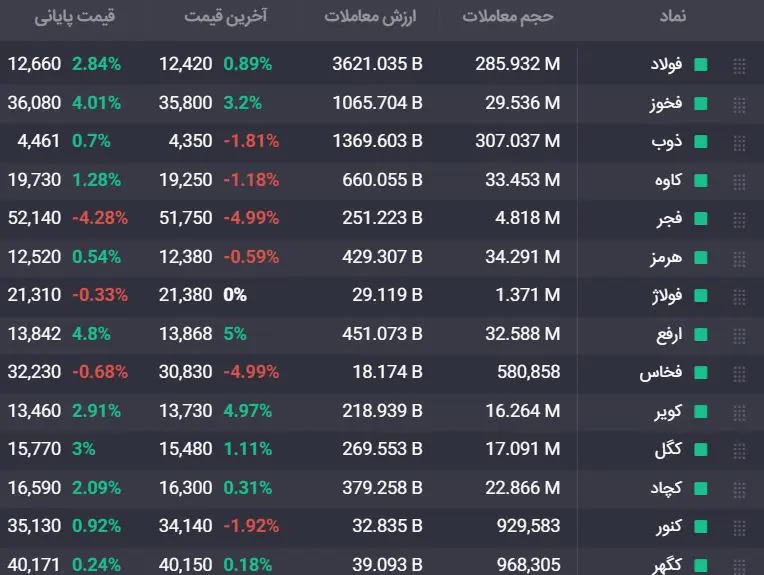Sort by the قیمت پایانی column header

click(x=75, y=17)
